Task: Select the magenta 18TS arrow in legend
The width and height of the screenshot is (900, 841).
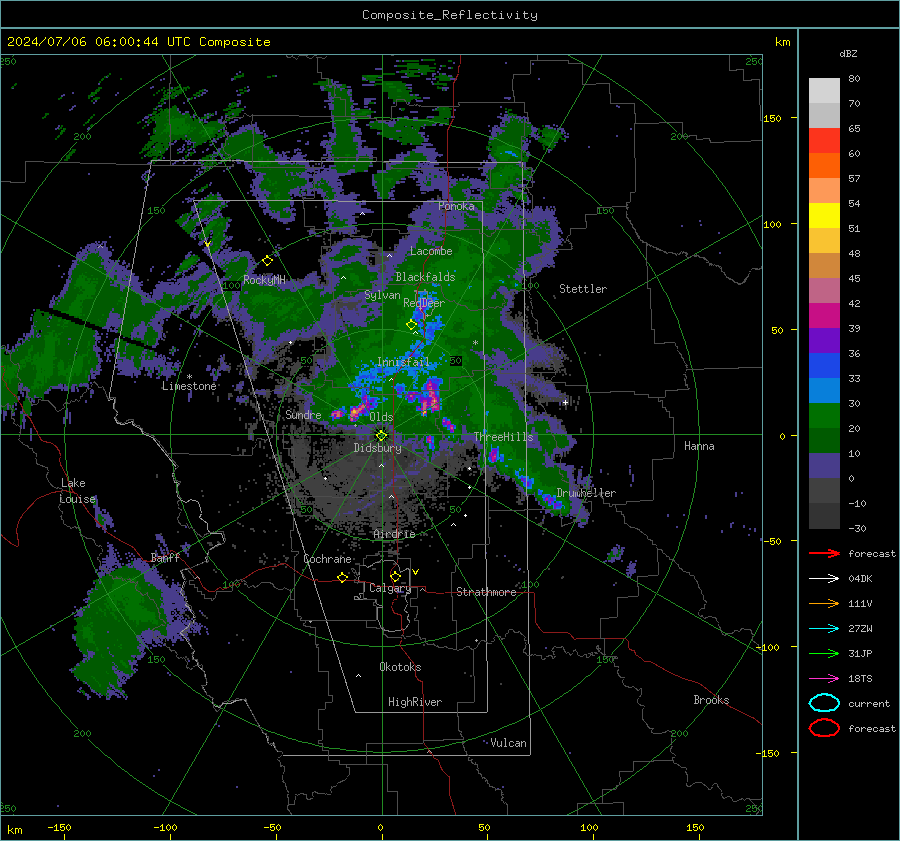Action: click(x=824, y=678)
